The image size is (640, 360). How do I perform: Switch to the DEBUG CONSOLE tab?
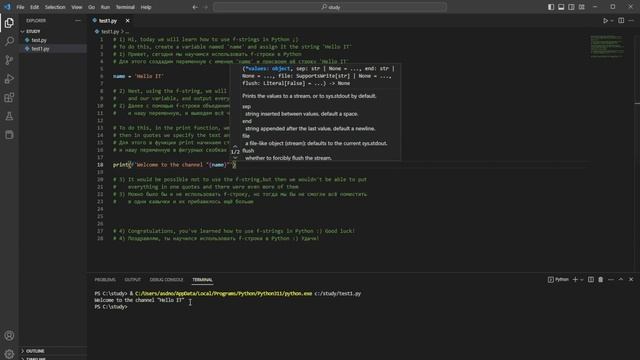[166, 280]
